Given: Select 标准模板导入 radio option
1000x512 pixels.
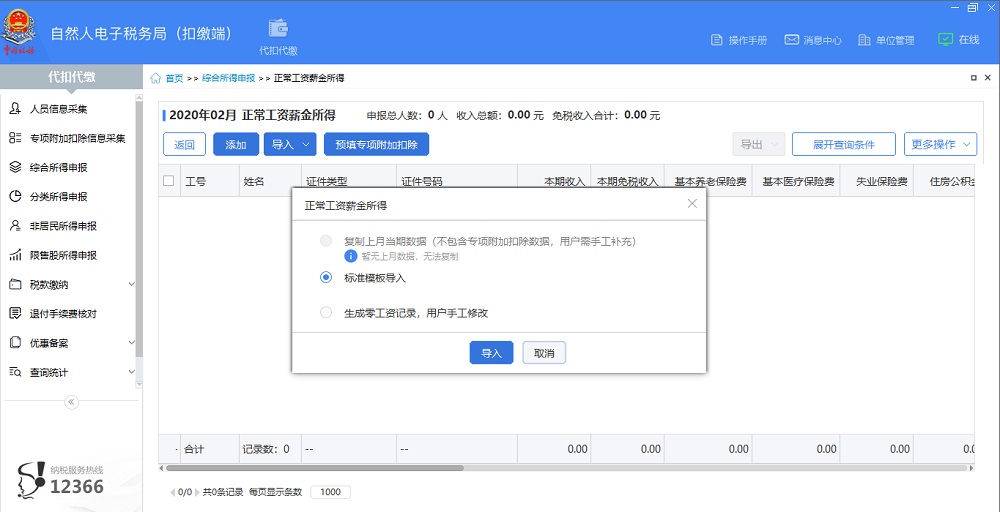Looking at the screenshot, I should pos(326,278).
